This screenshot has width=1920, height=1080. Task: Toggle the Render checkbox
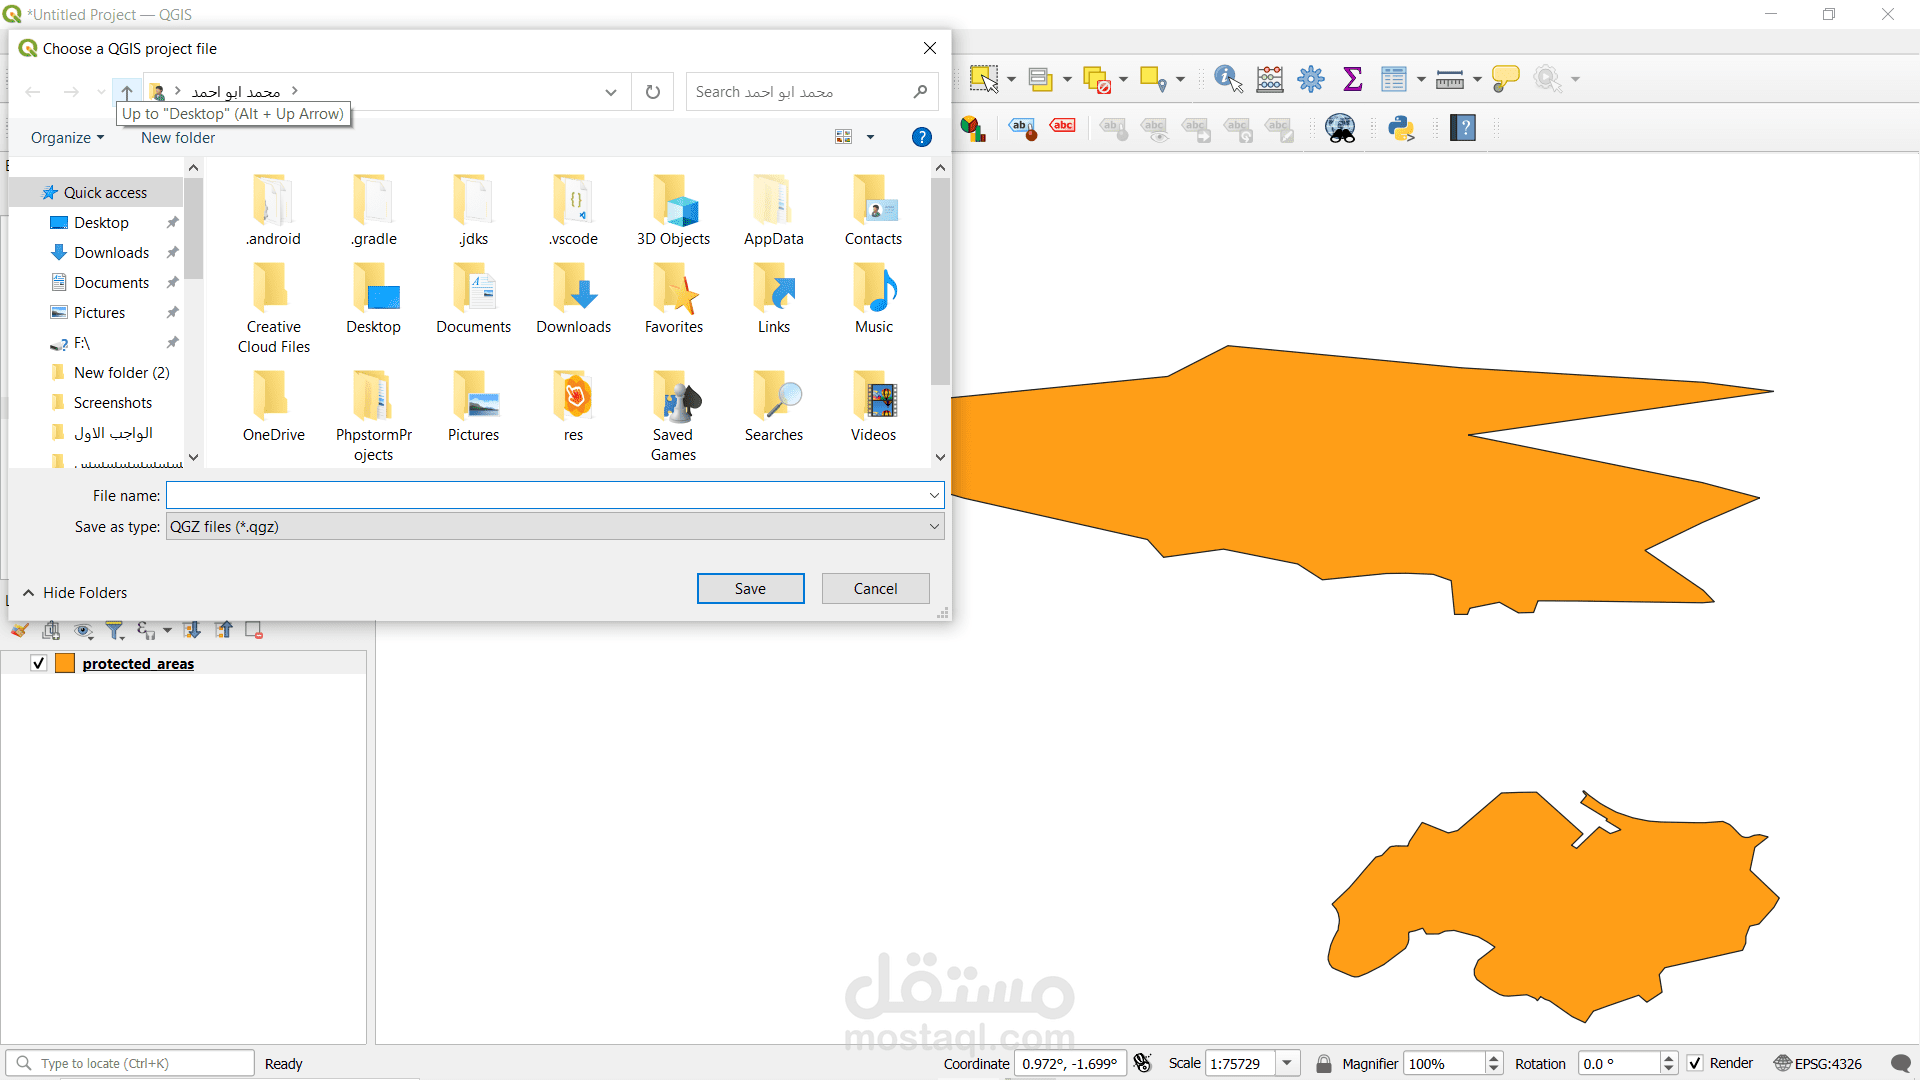tap(1695, 1063)
